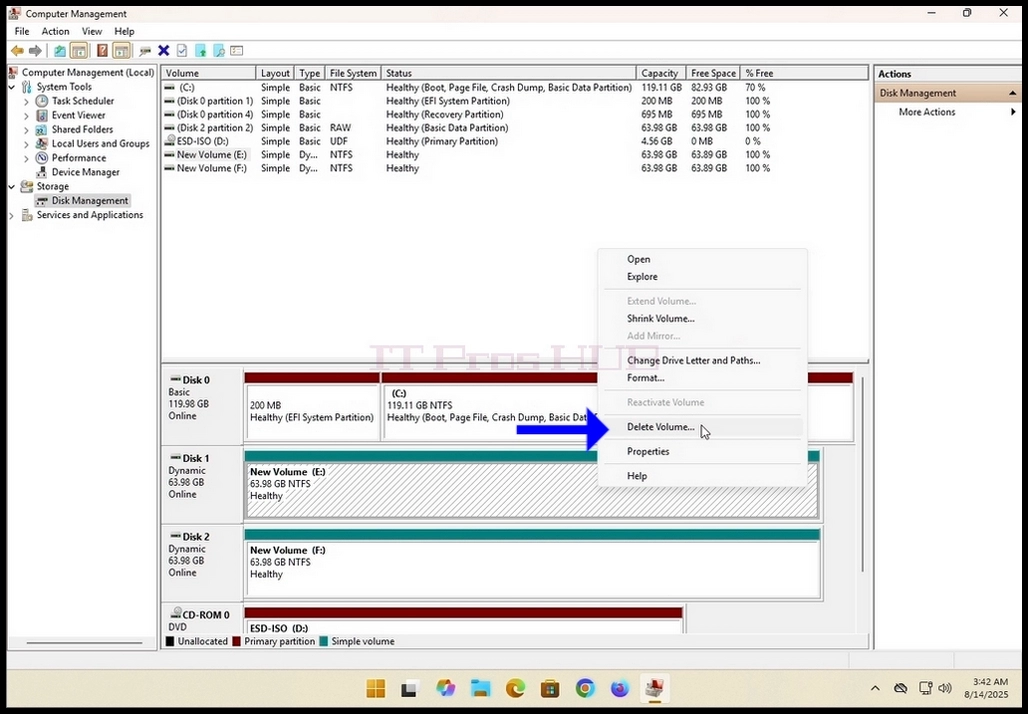Viewport: 1028px width, 714px height.
Task: Toggle the Show/Hide Console Tree icon
Action: pyautogui.click(x=79, y=50)
